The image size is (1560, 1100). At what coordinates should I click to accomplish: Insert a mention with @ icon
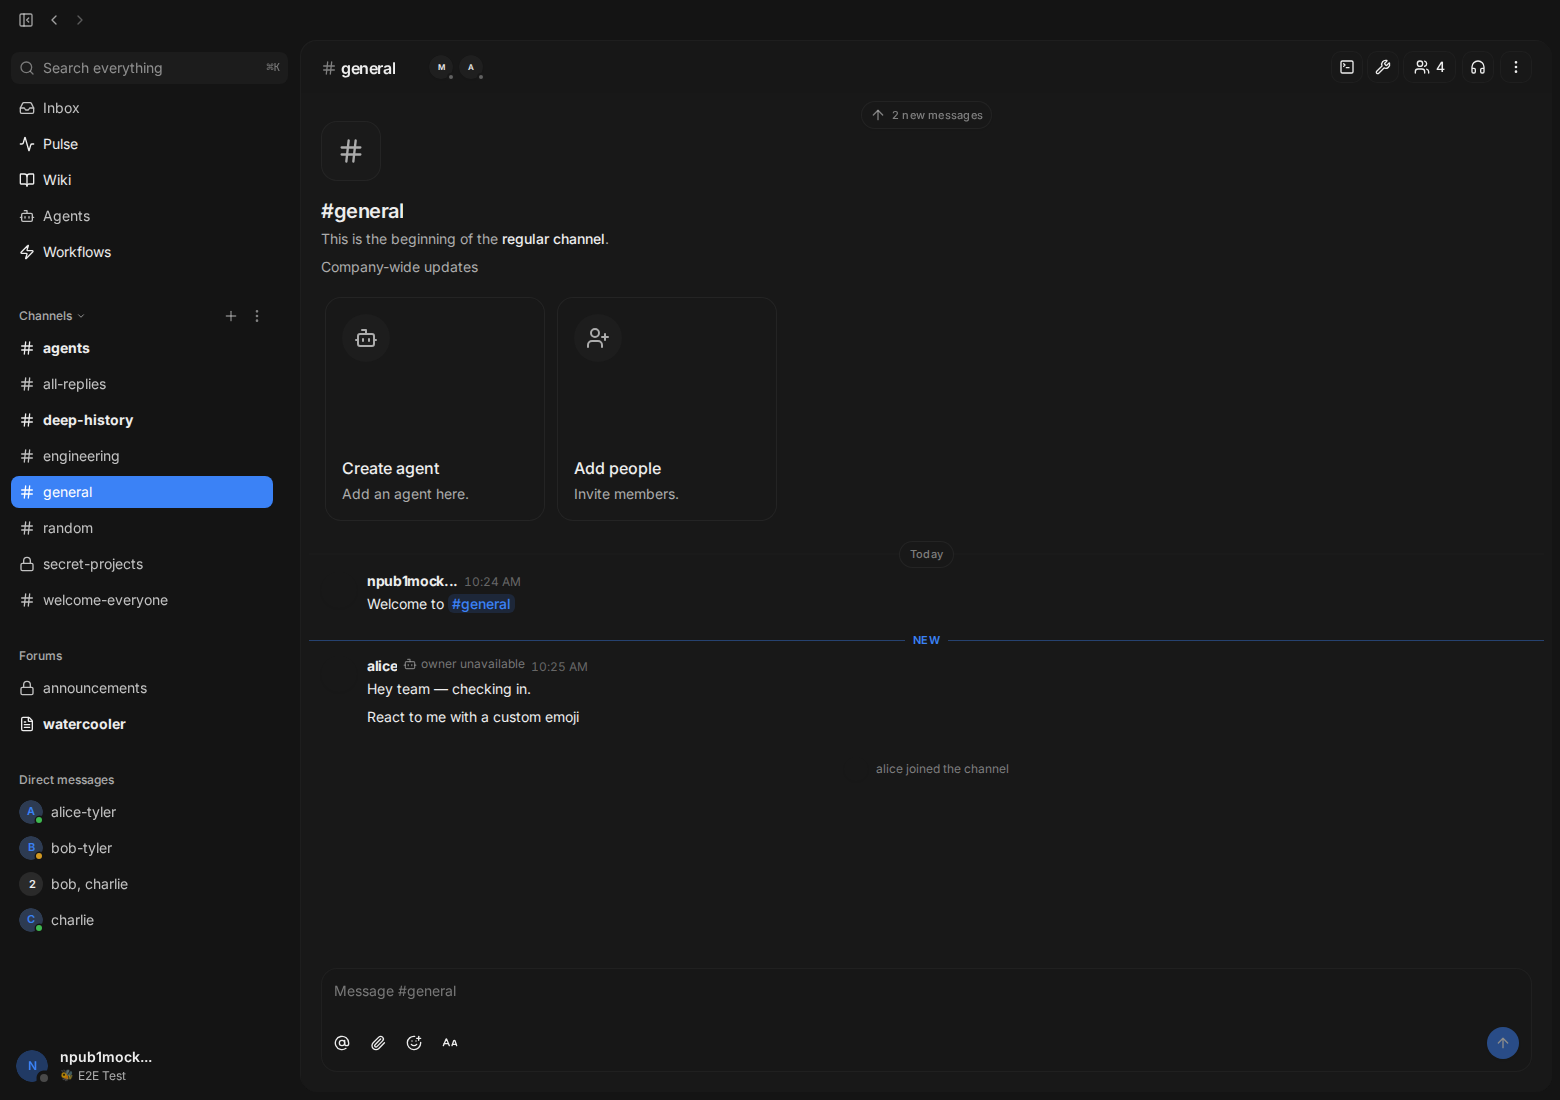point(342,1043)
